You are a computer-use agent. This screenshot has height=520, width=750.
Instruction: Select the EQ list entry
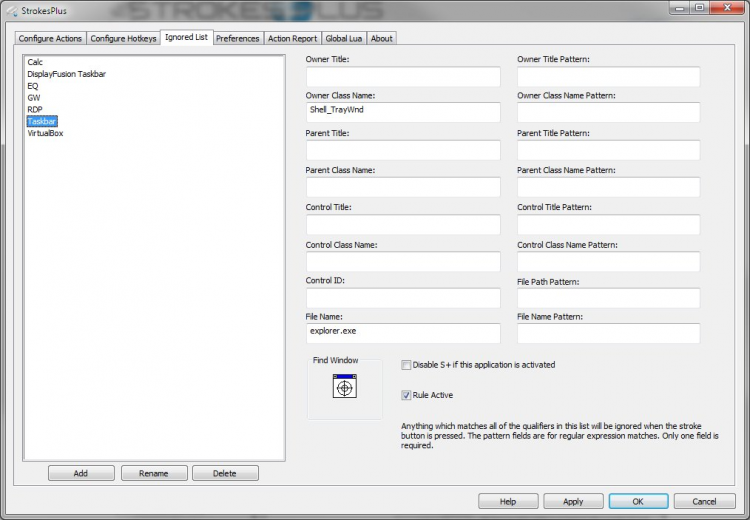click(33, 86)
